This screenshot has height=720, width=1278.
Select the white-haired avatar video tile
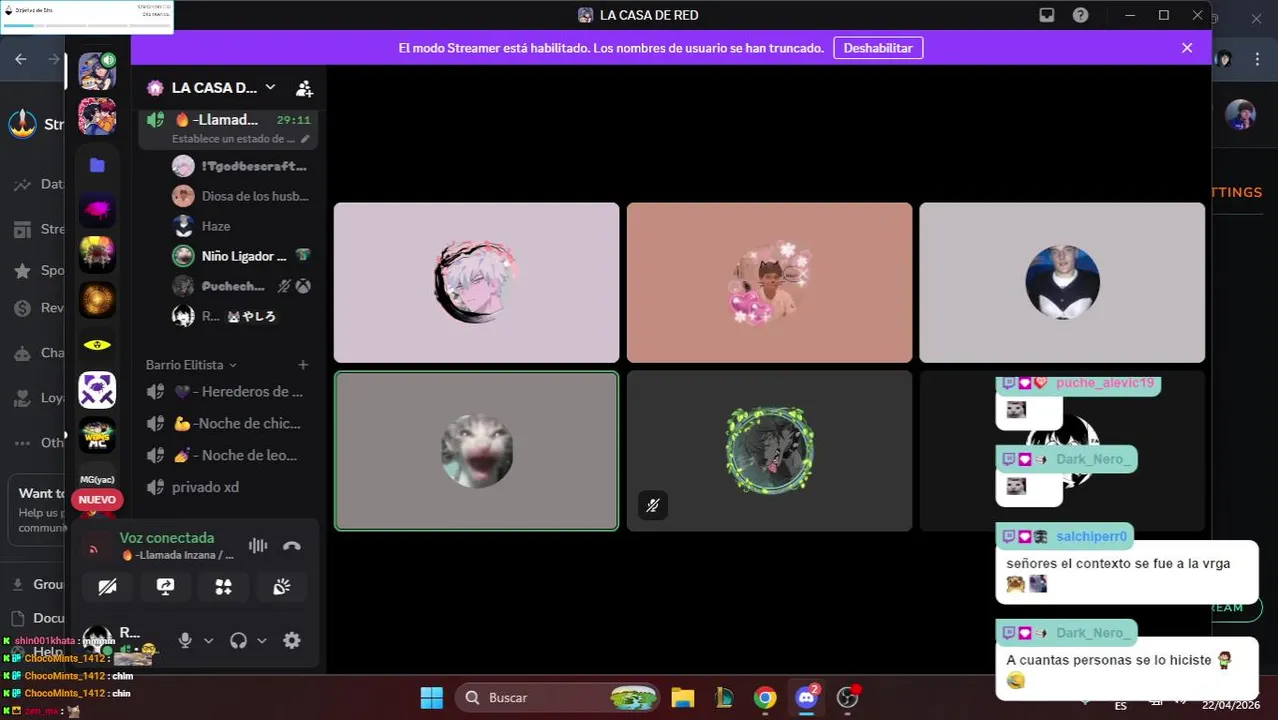[476, 282]
